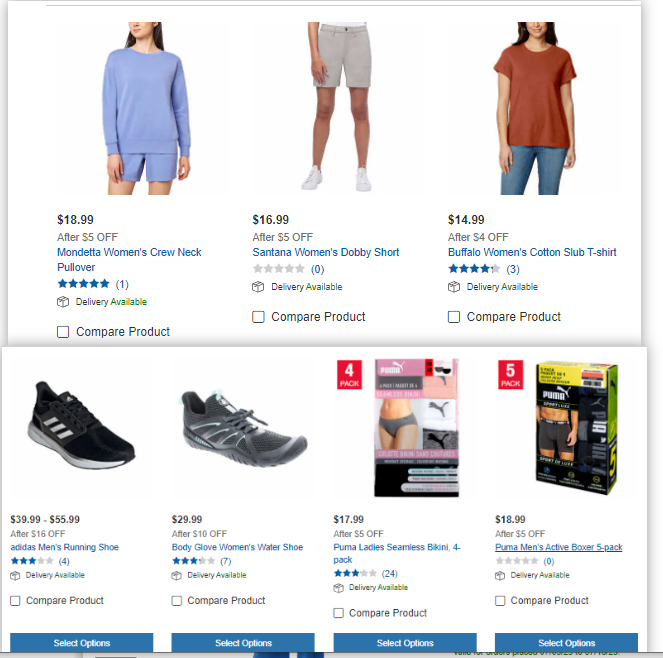Click delivery box icon under Mondetta Pullover
663x658 pixels.
pyautogui.click(x=63, y=302)
